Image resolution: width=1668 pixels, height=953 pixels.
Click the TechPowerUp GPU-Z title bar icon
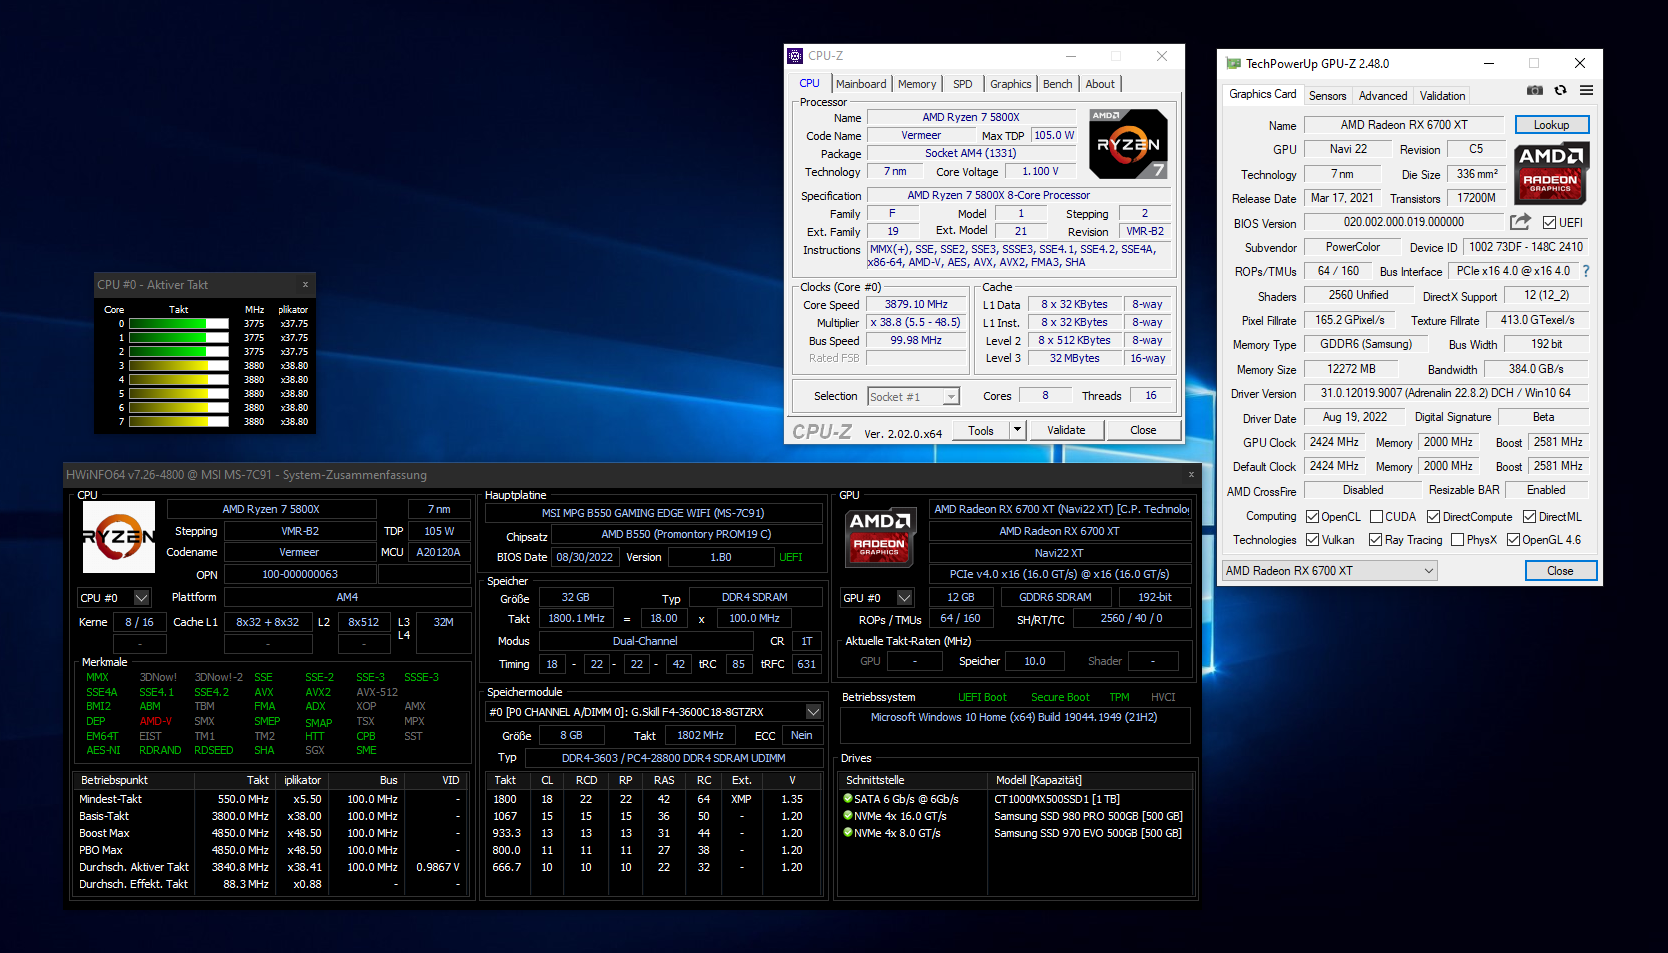(x=1233, y=63)
